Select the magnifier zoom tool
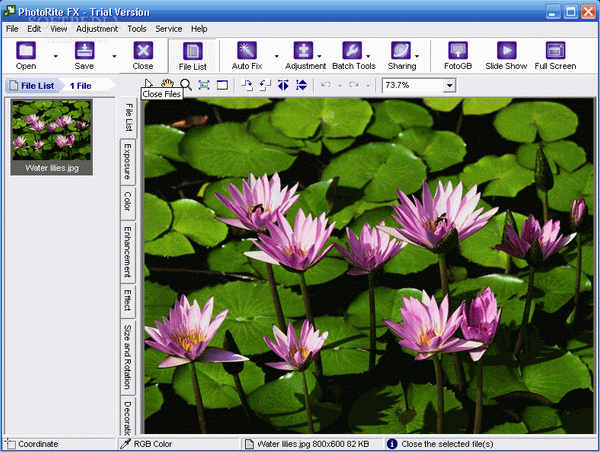Image resolution: width=600 pixels, height=452 pixels. pos(186,85)
